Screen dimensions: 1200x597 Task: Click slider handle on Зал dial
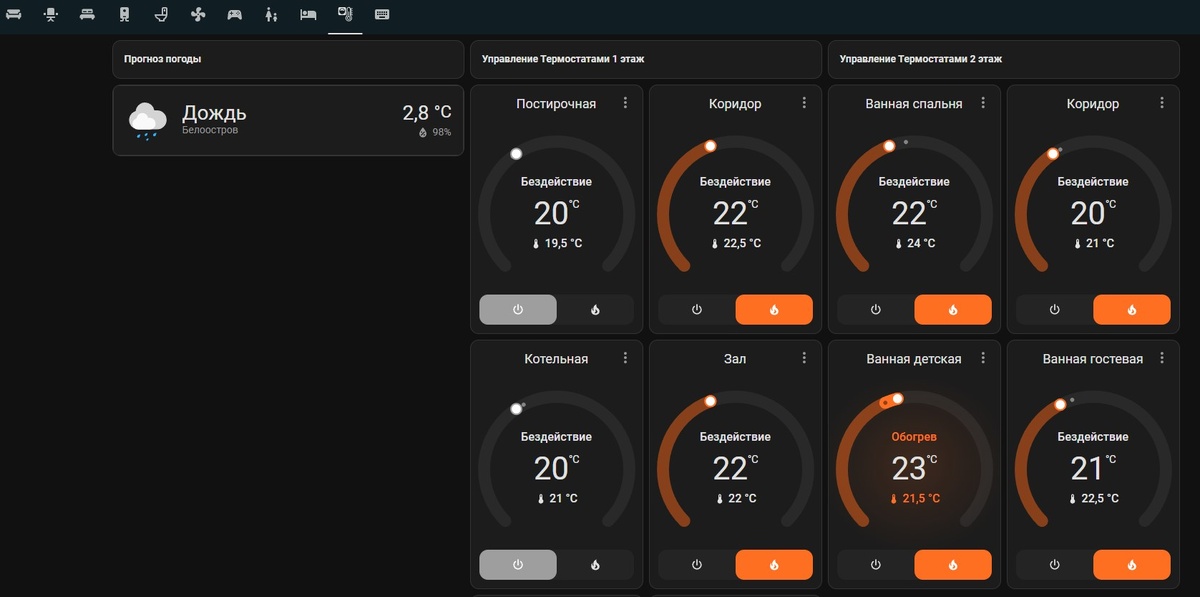(710, 401)
